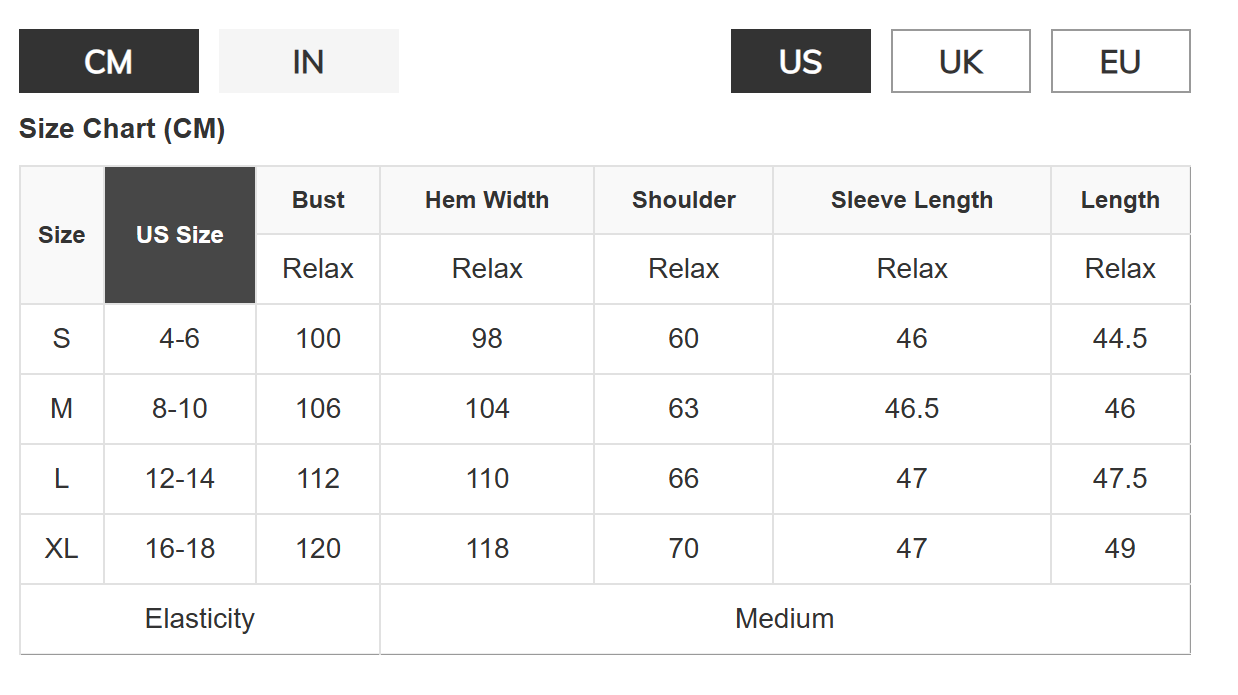
Task: Click the Elasticity row label
Action: (x=200, y=619)
